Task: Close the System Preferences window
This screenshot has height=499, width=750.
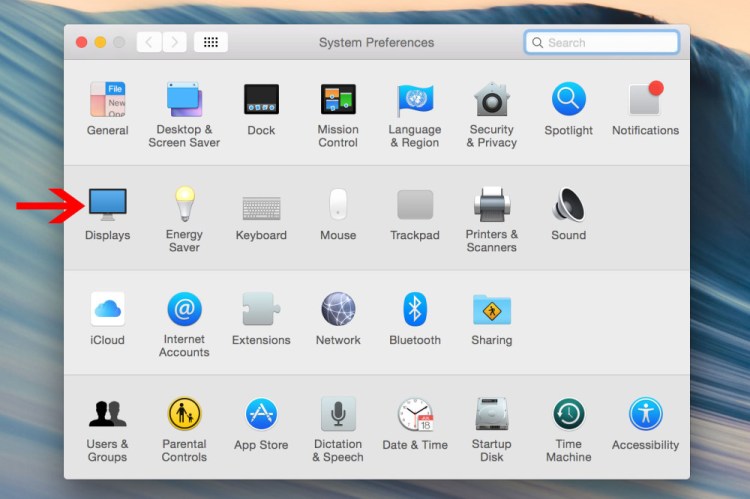Action: [x=82, y=42]
